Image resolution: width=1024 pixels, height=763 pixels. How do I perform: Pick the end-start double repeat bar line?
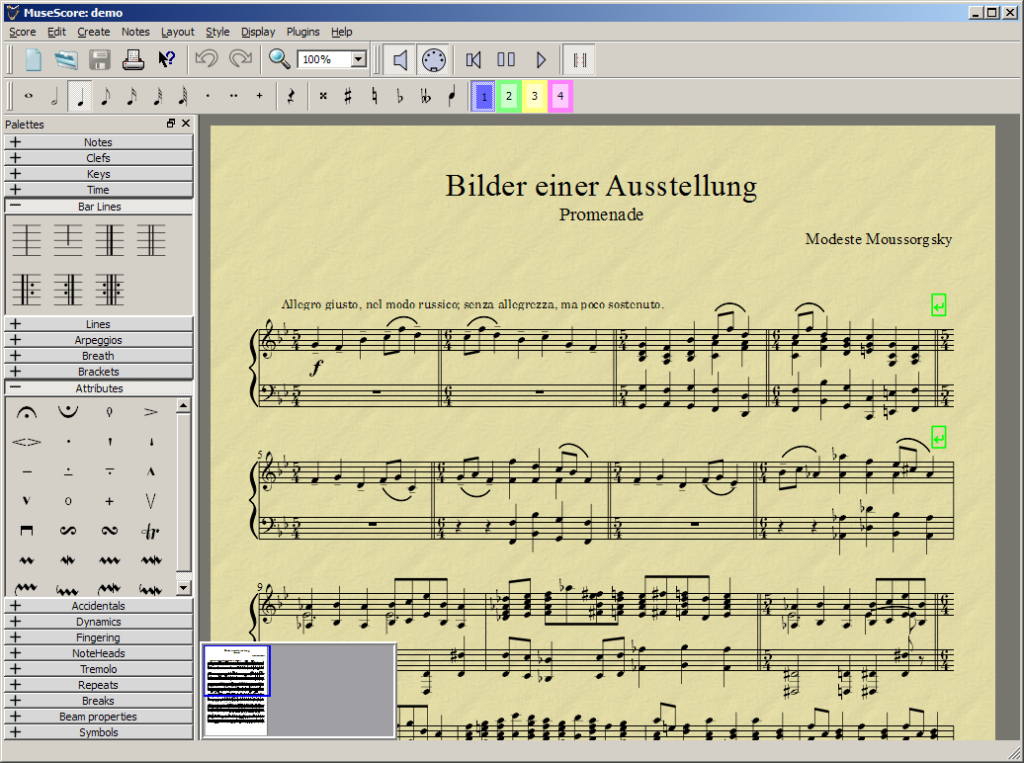(x=110, y=289)
